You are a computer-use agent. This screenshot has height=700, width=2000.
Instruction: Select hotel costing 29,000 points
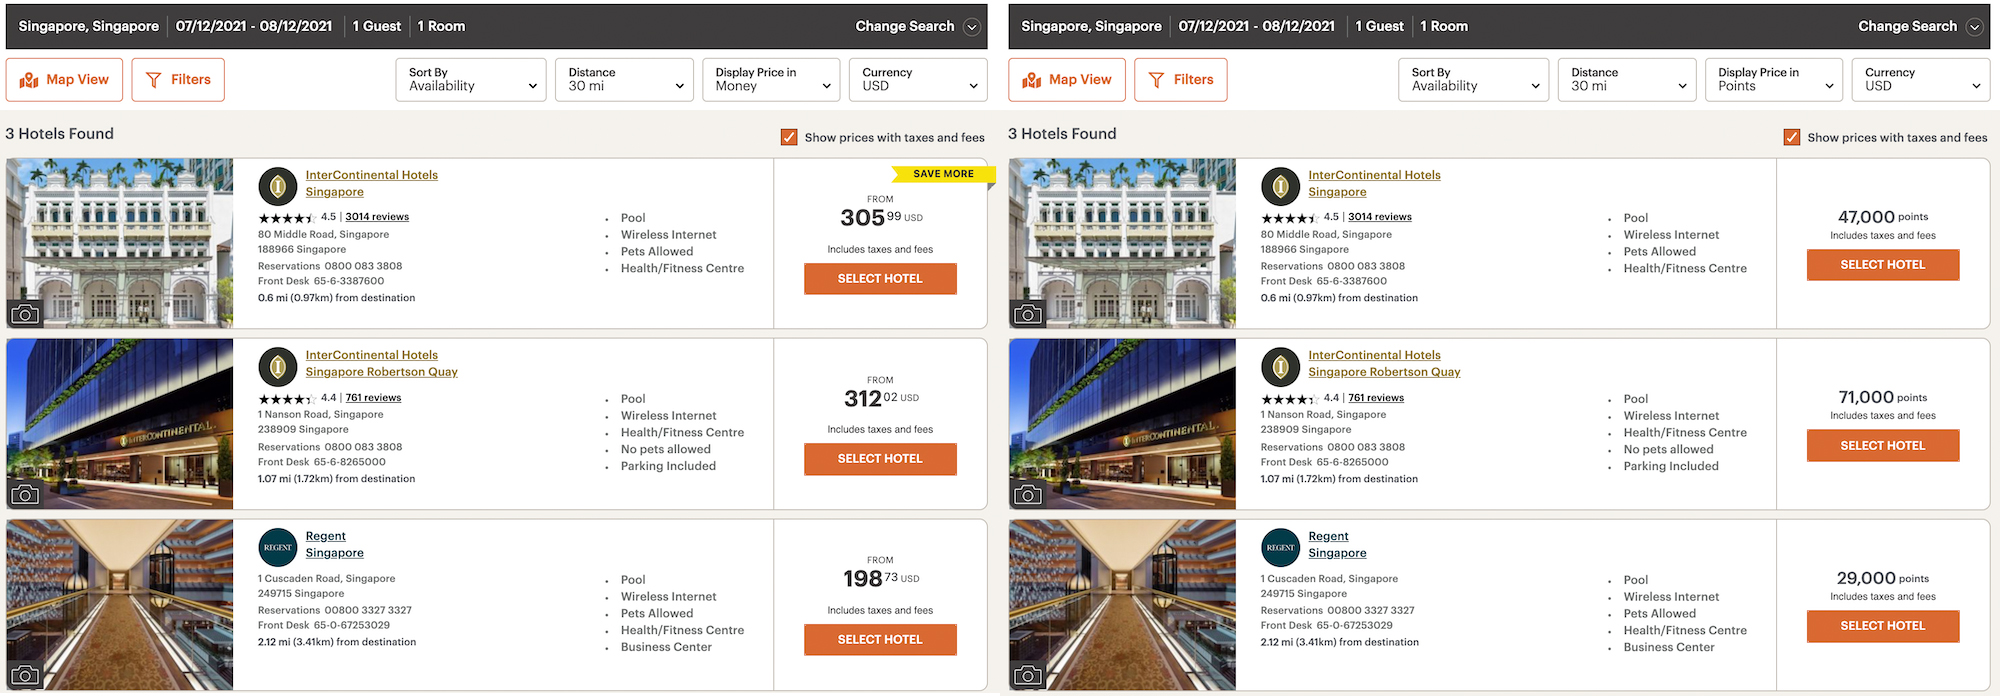pyautogui.click(x=1882, y=626)
